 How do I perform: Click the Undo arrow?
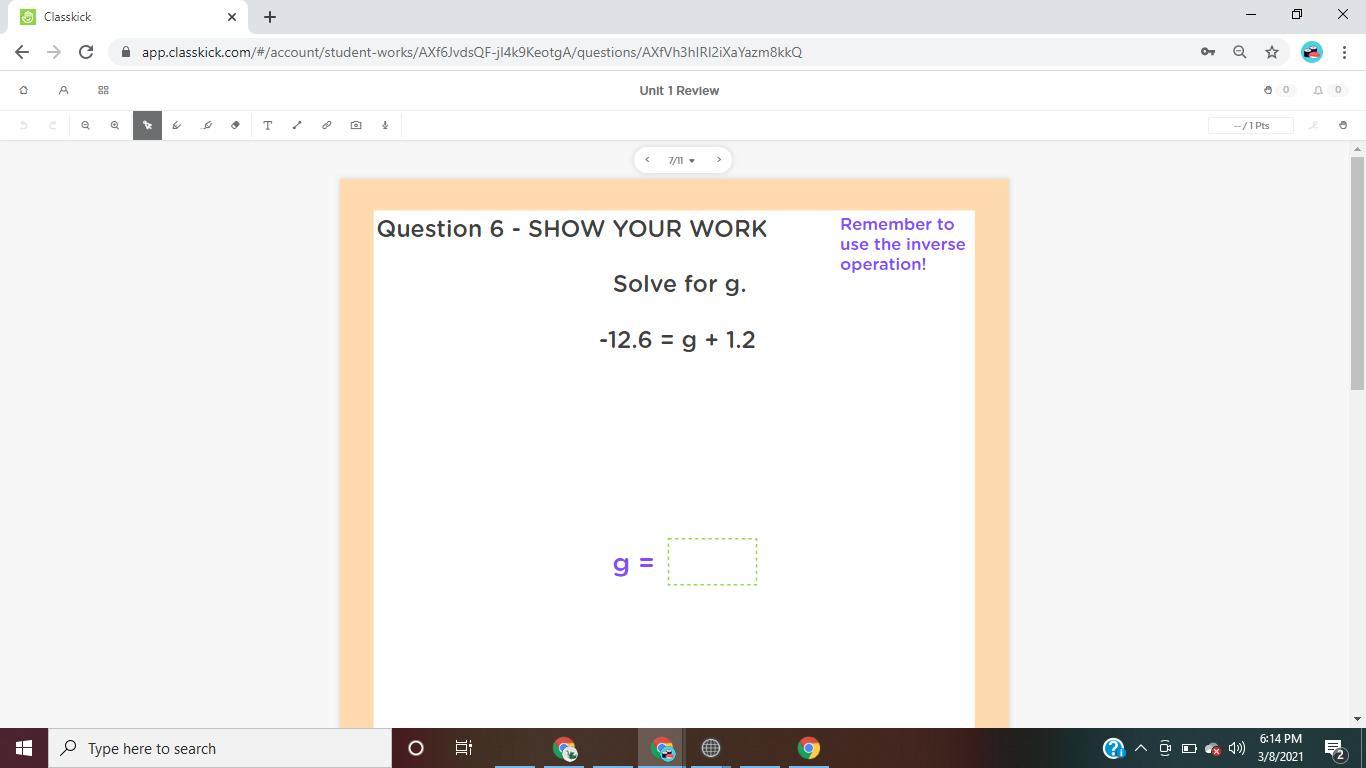tap(25, 125)
